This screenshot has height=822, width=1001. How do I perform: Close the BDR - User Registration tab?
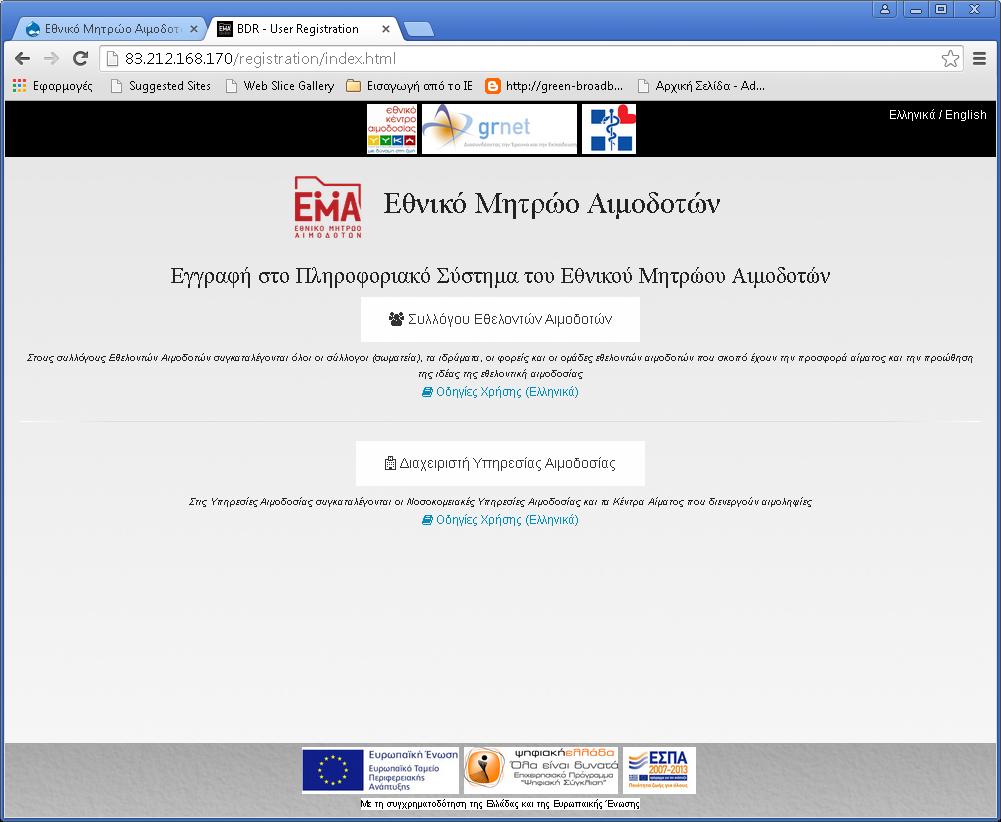[x=386, y=29]
